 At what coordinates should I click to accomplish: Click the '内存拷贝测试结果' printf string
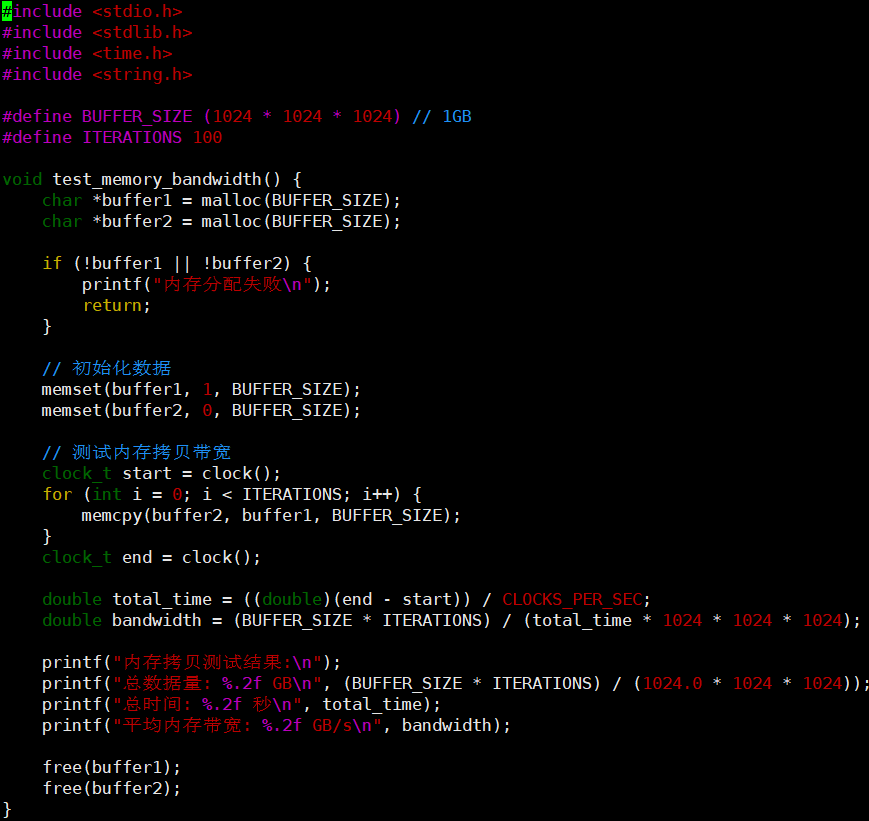[217, 662]
